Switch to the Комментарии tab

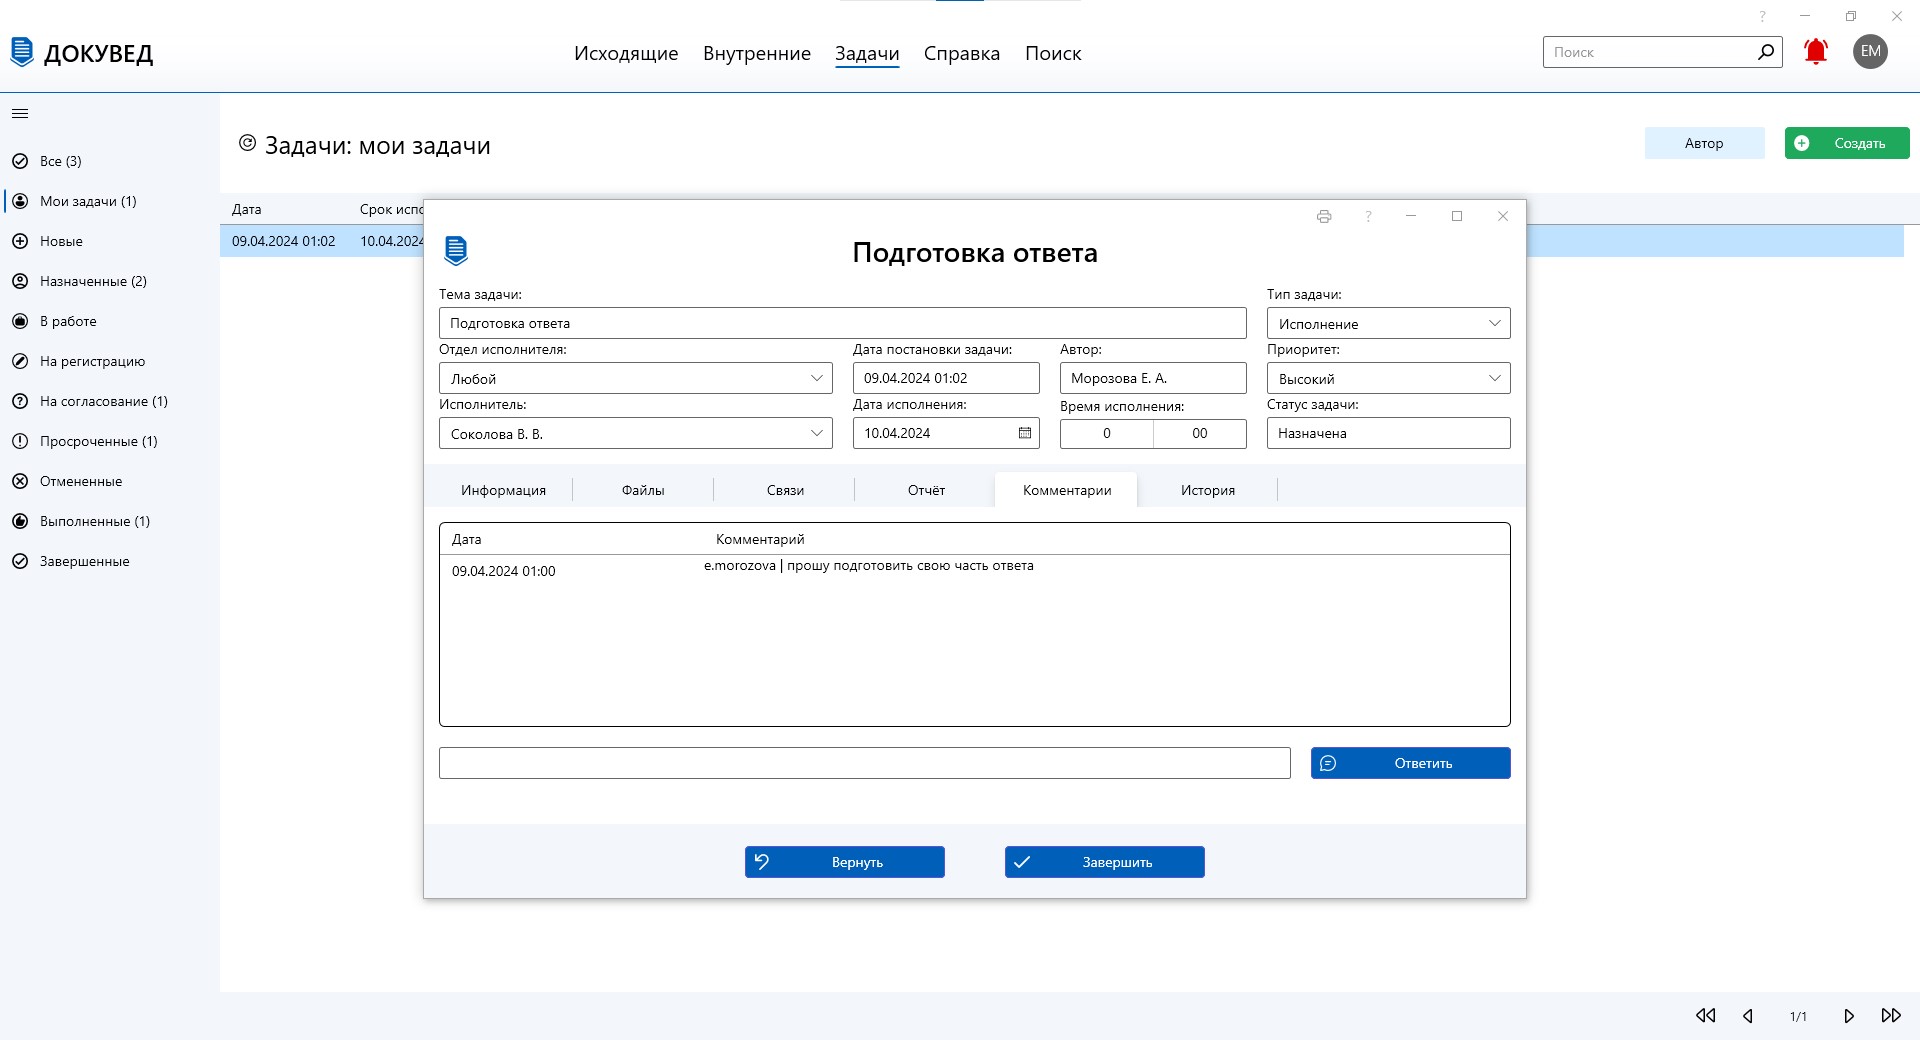tap(1066, 490)
